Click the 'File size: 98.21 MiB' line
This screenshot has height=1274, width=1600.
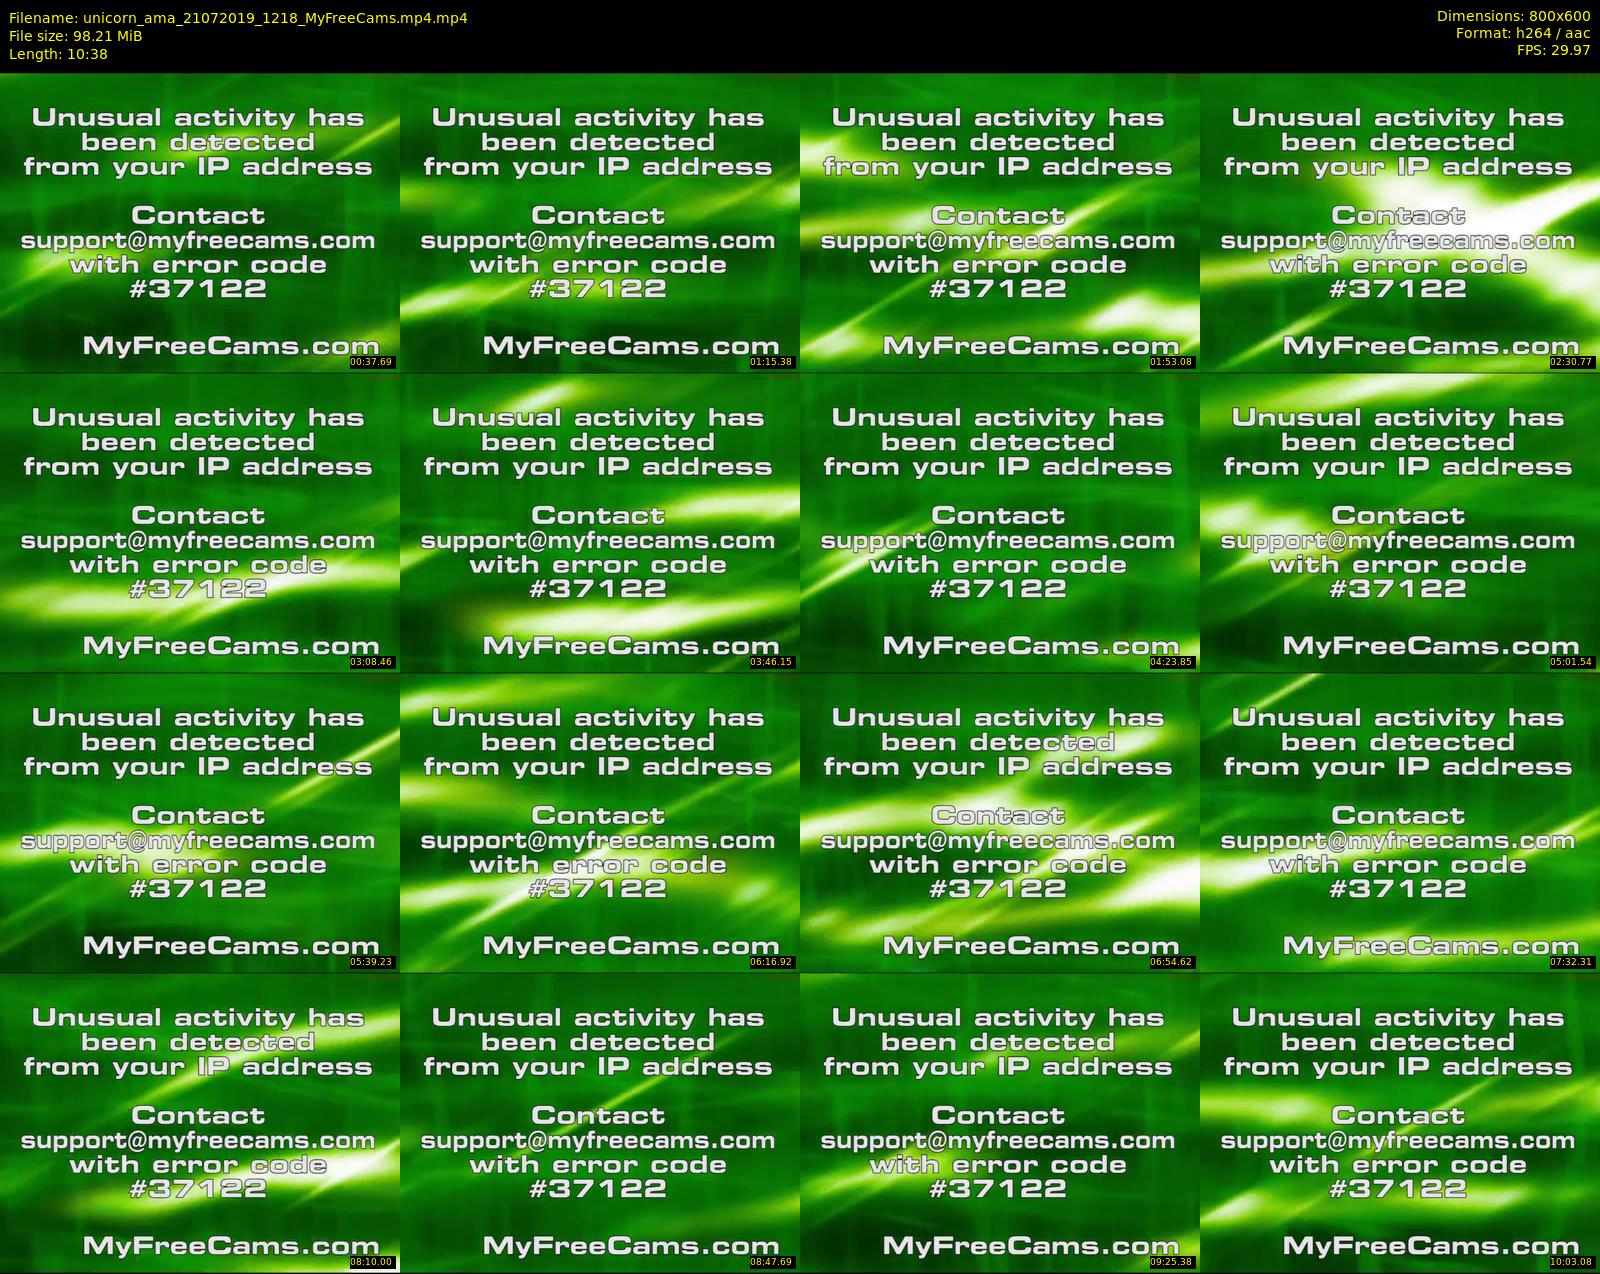pyautogui.click(x=76, y=36)
